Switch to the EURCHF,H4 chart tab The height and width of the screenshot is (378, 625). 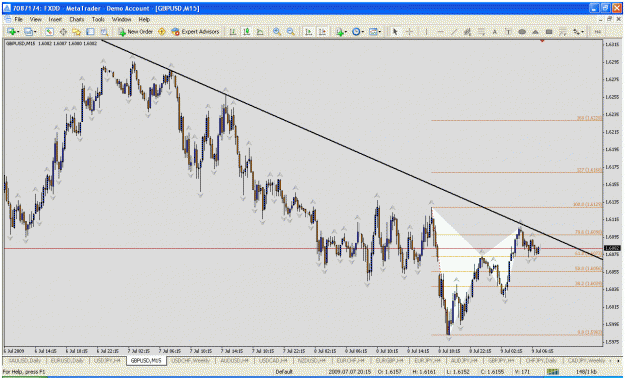(x=350, y=360)
